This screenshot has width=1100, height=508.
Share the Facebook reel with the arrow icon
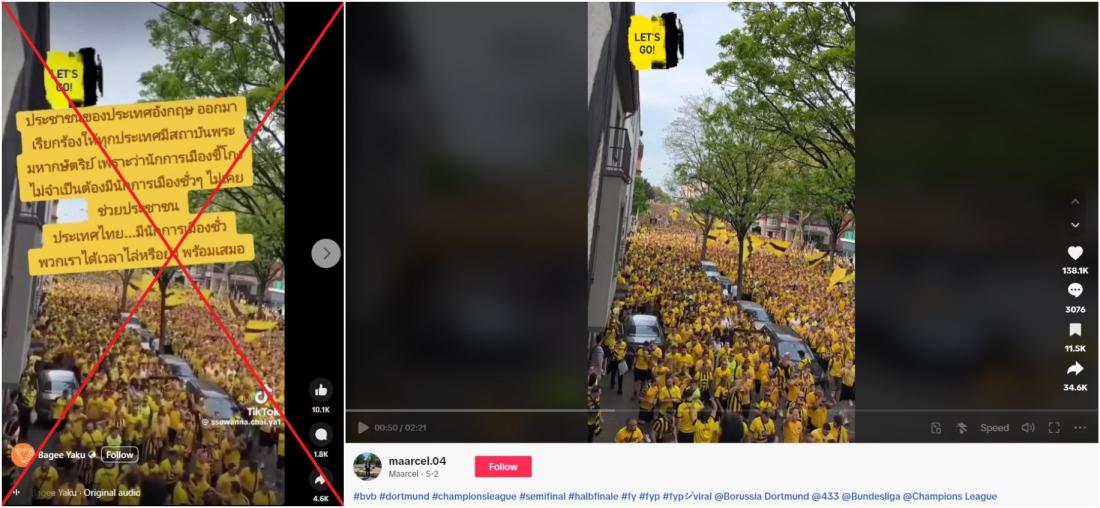[321, 479]
